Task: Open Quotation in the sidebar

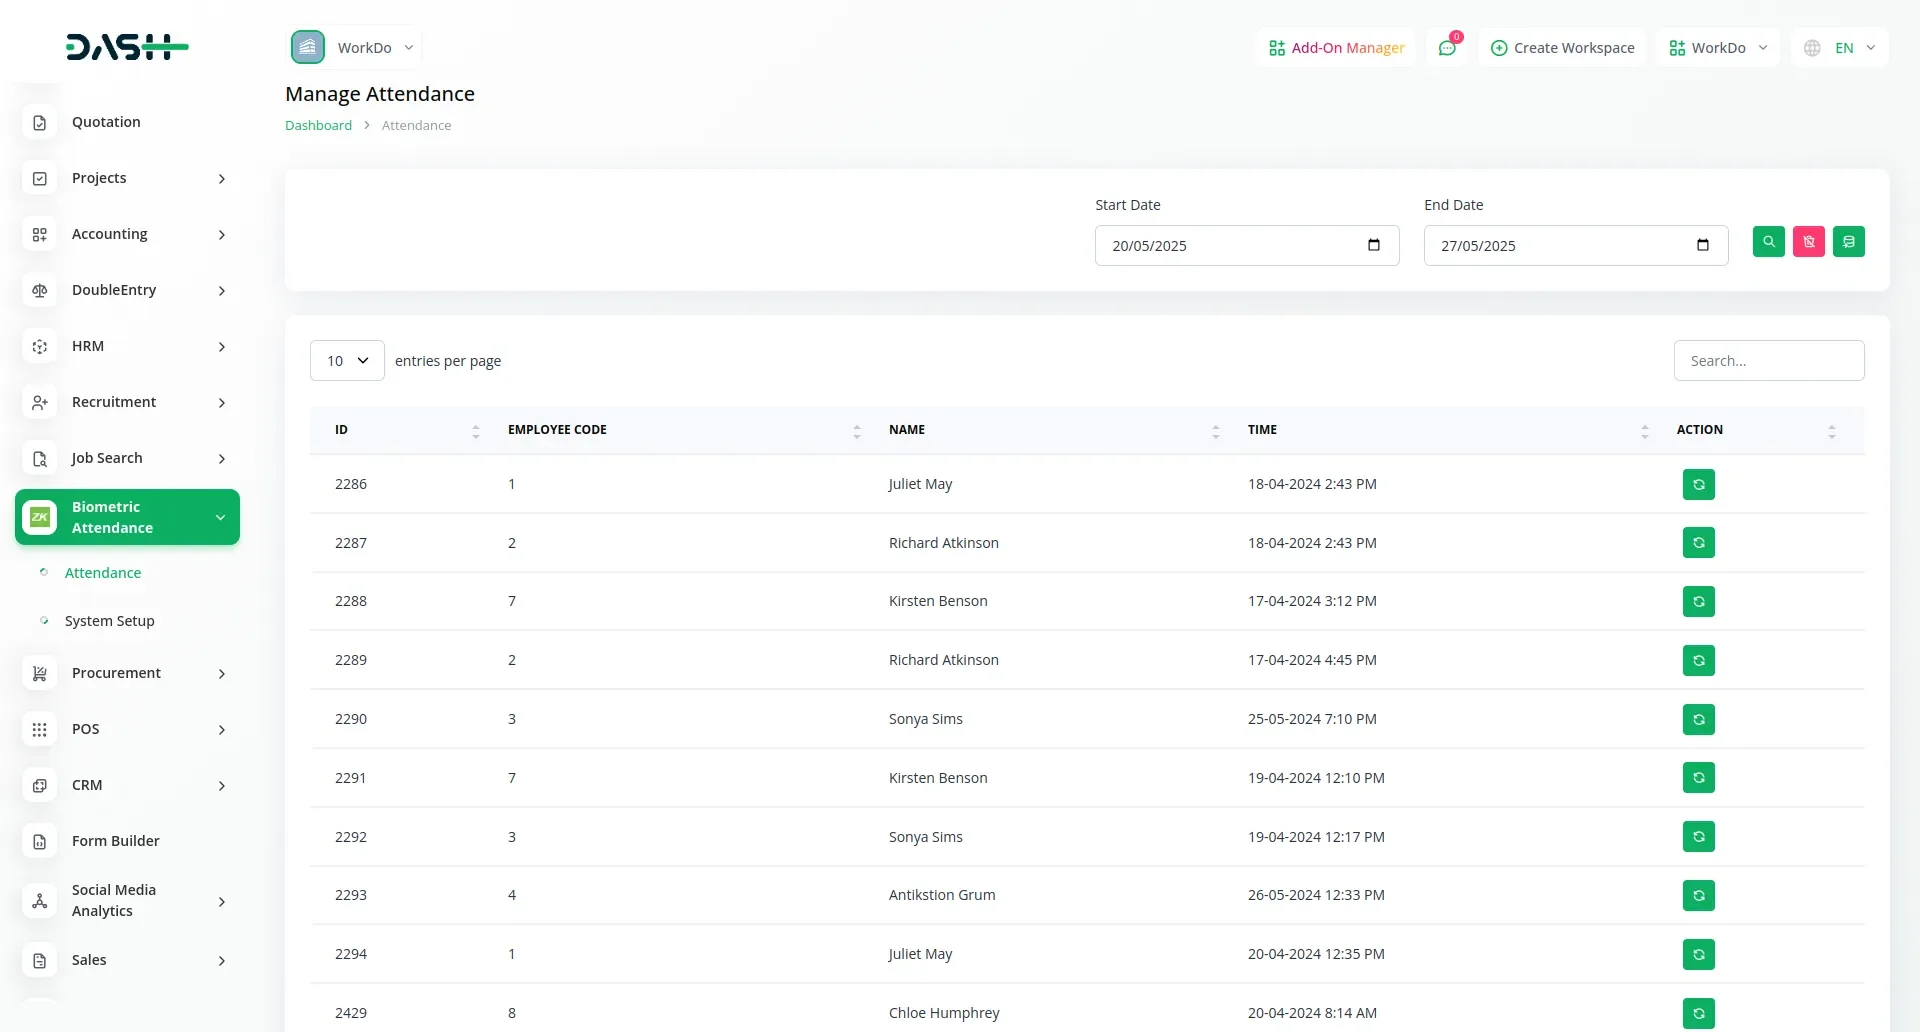Action: point(106,122)
